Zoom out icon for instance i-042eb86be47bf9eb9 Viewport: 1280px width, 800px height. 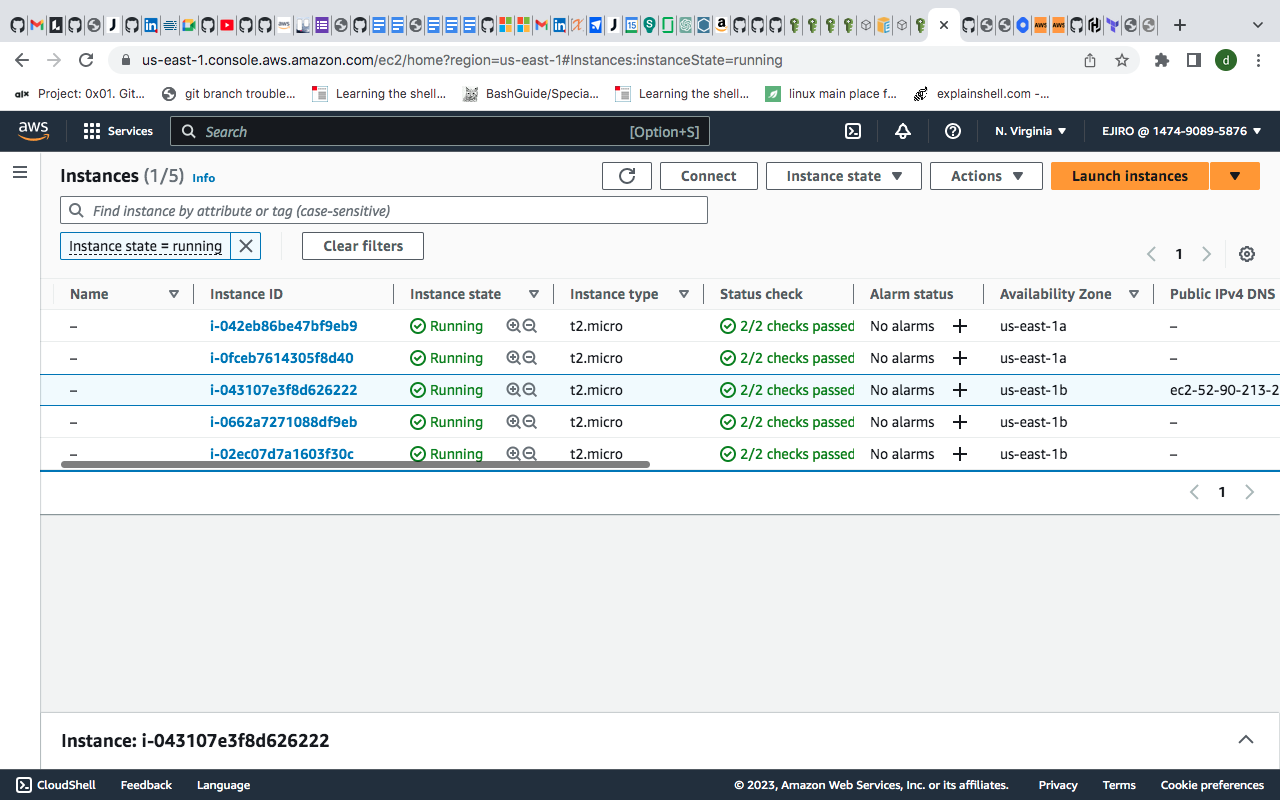530,326
